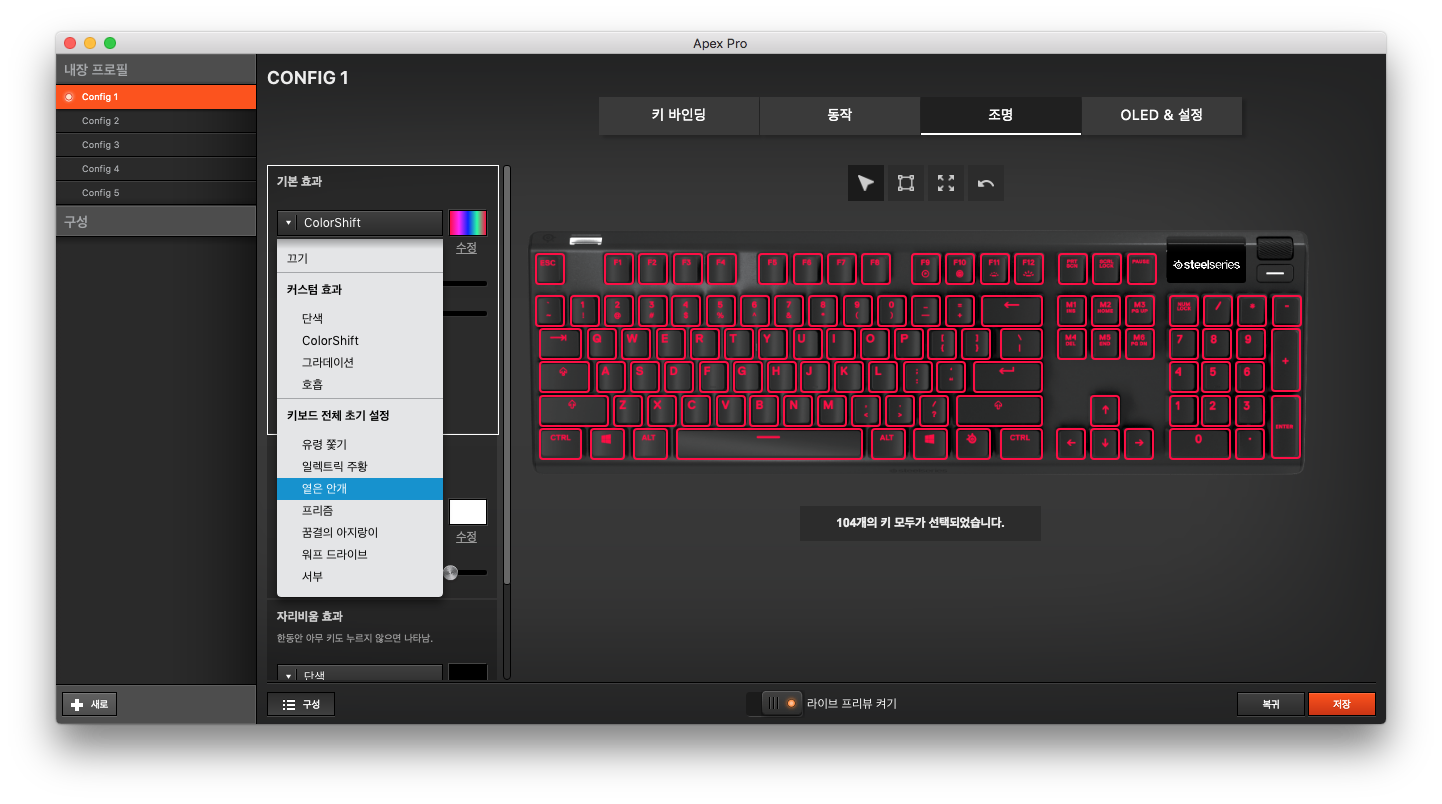Viewport: 1442px width, 804px height.
Task: Click the 구성 configuration button
Action: (301, 704)
